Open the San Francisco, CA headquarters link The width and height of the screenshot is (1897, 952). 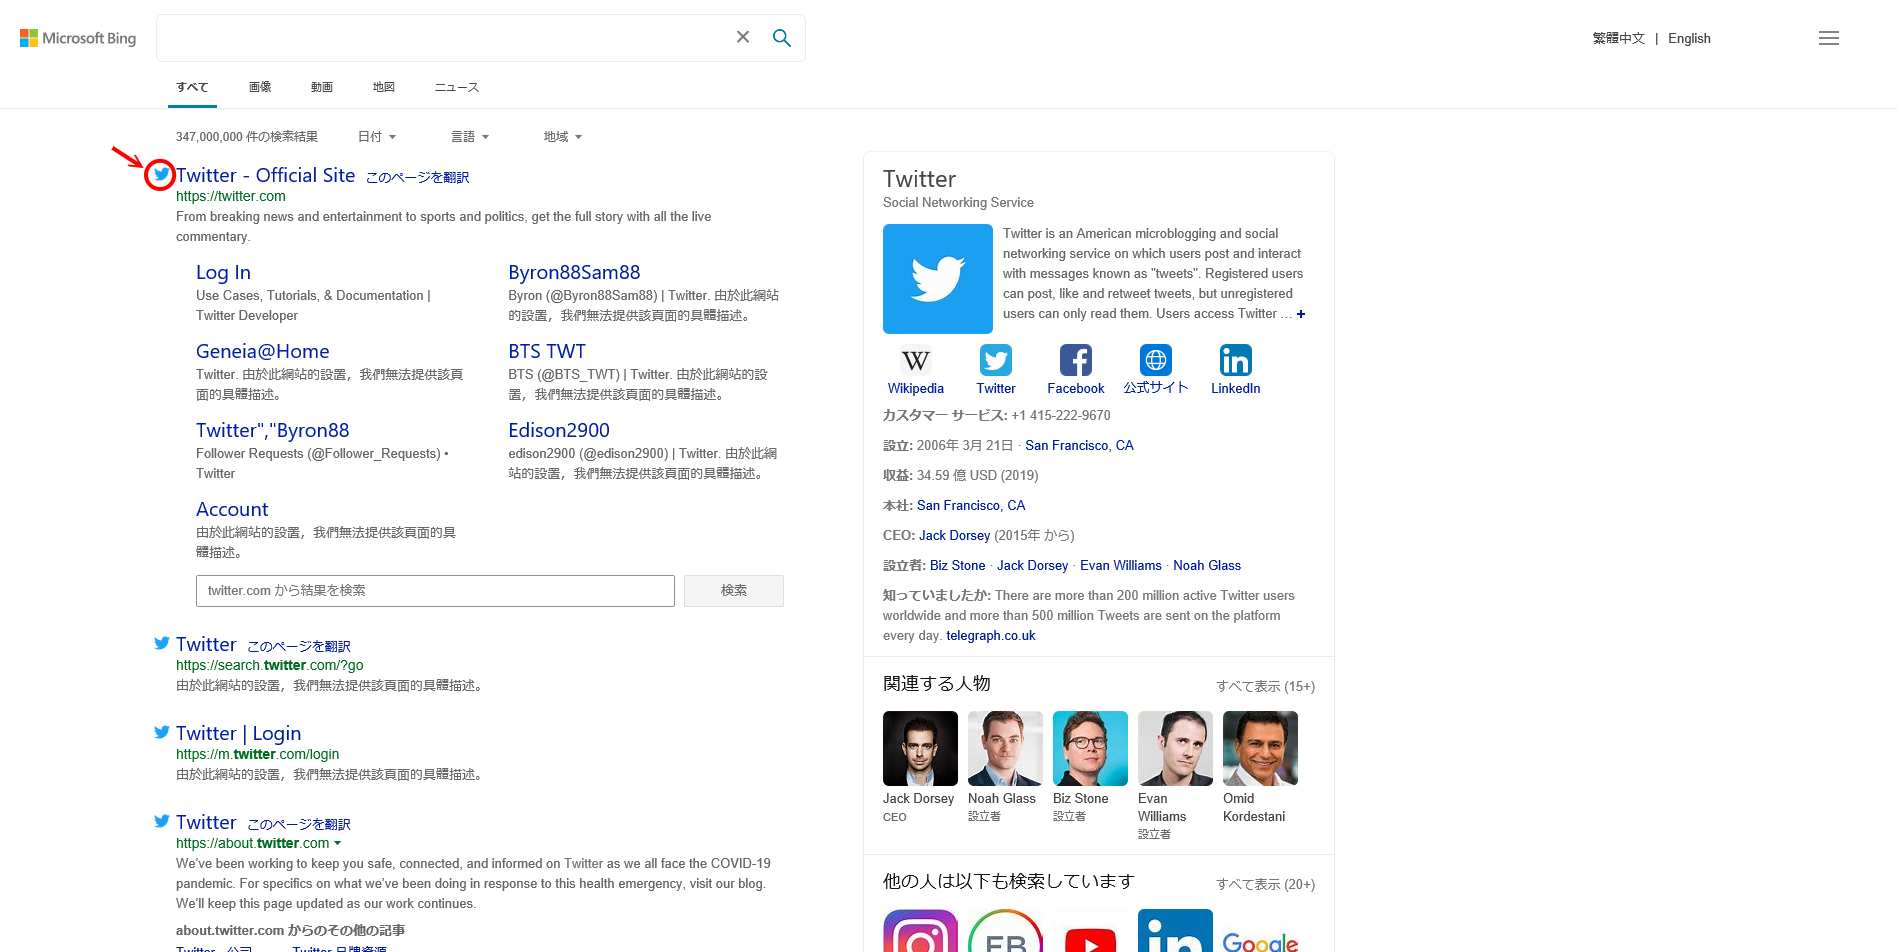coord(971,506)
